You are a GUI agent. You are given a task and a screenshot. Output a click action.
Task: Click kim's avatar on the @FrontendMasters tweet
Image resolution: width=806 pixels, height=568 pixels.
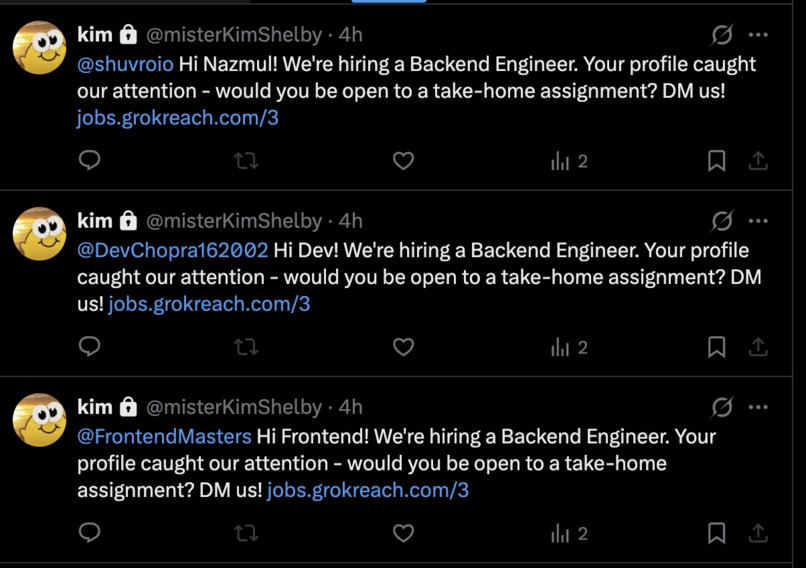click(x=40, y=420)
